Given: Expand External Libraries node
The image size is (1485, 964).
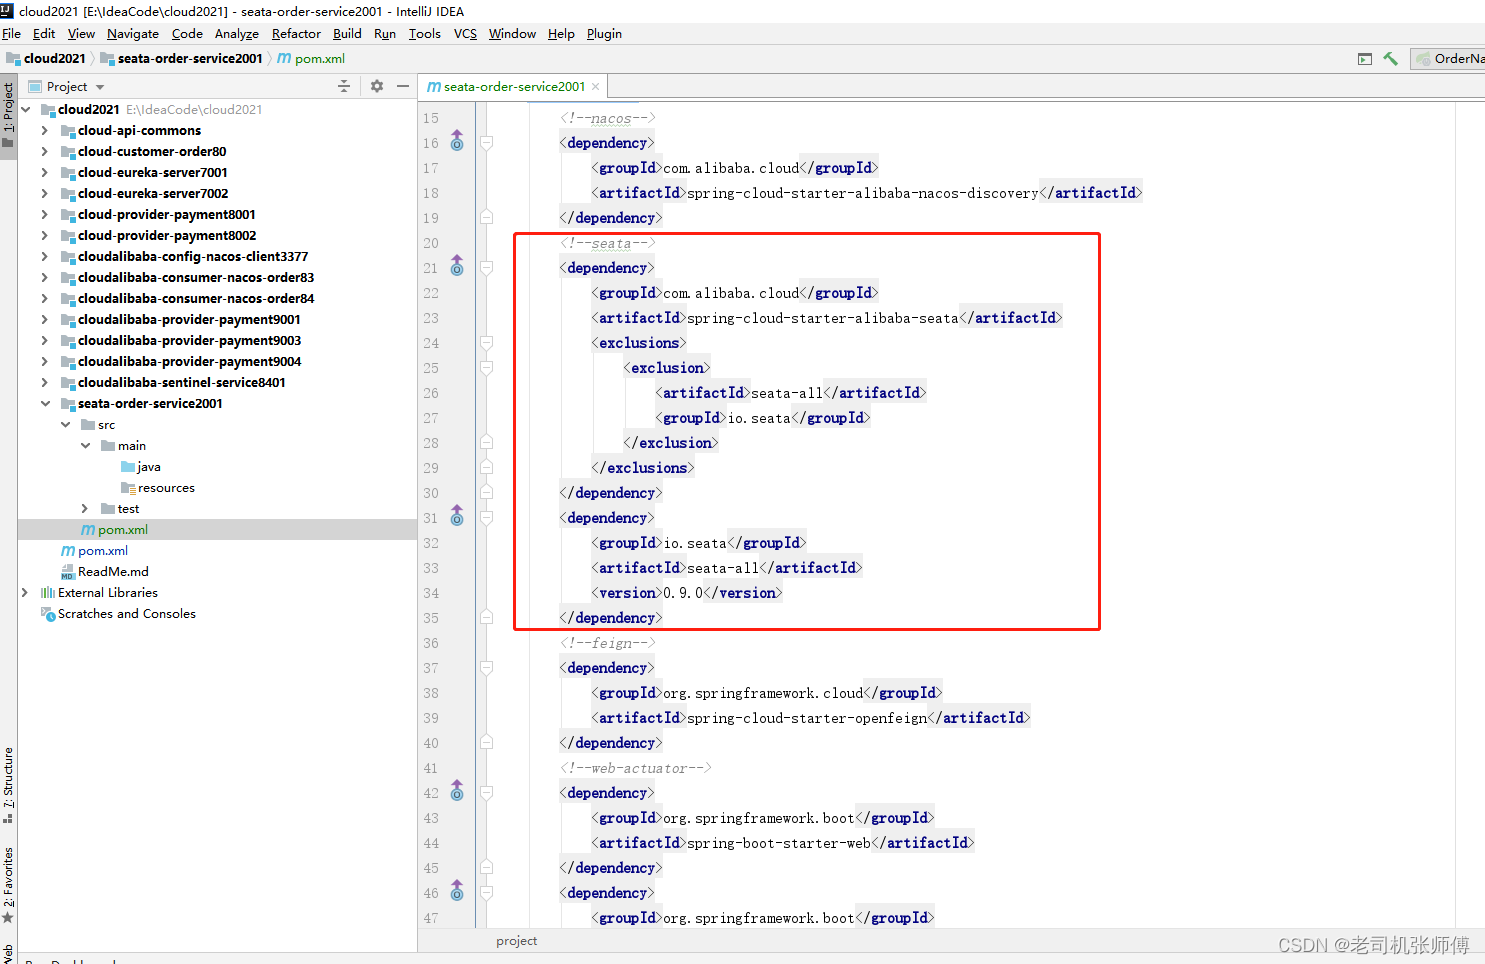Looking at the screenshot, I should 25,593.
